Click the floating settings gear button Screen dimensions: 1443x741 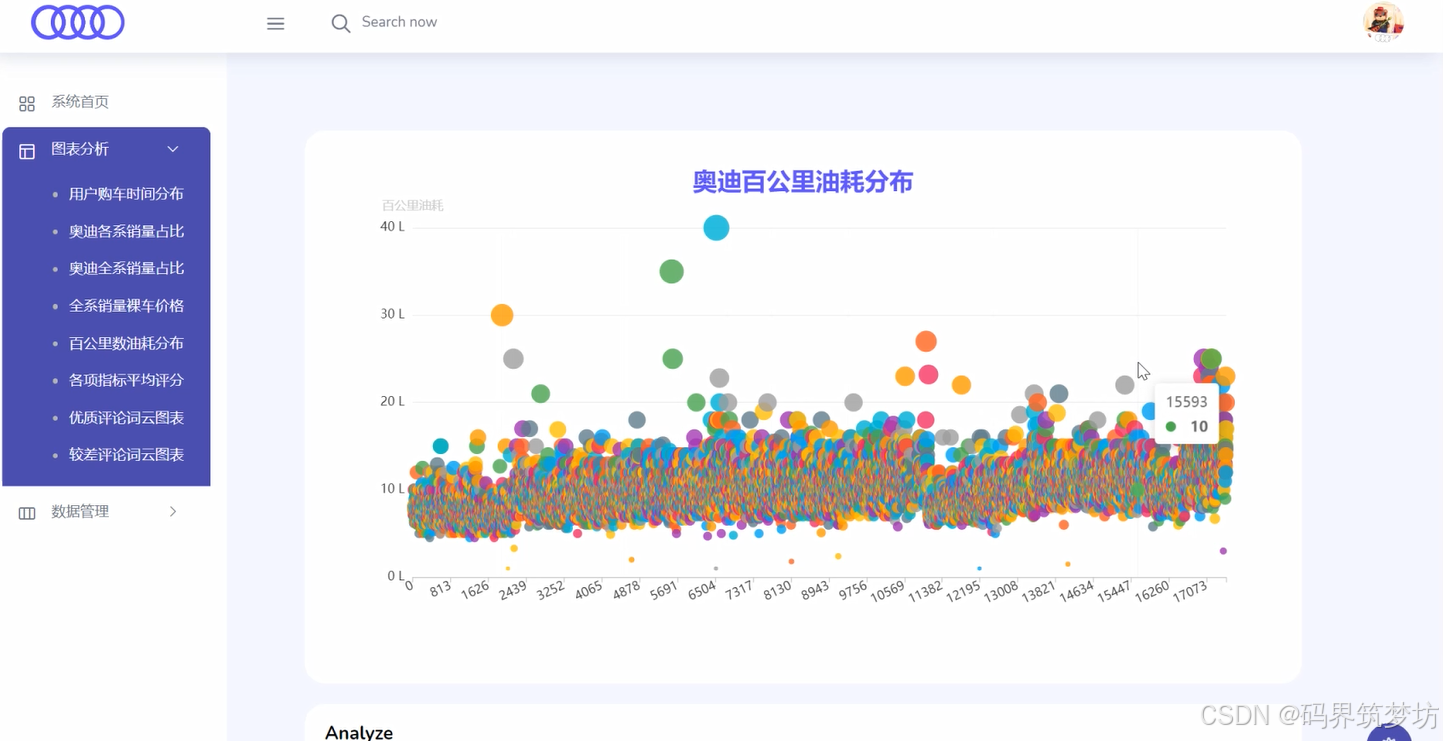1389,735
